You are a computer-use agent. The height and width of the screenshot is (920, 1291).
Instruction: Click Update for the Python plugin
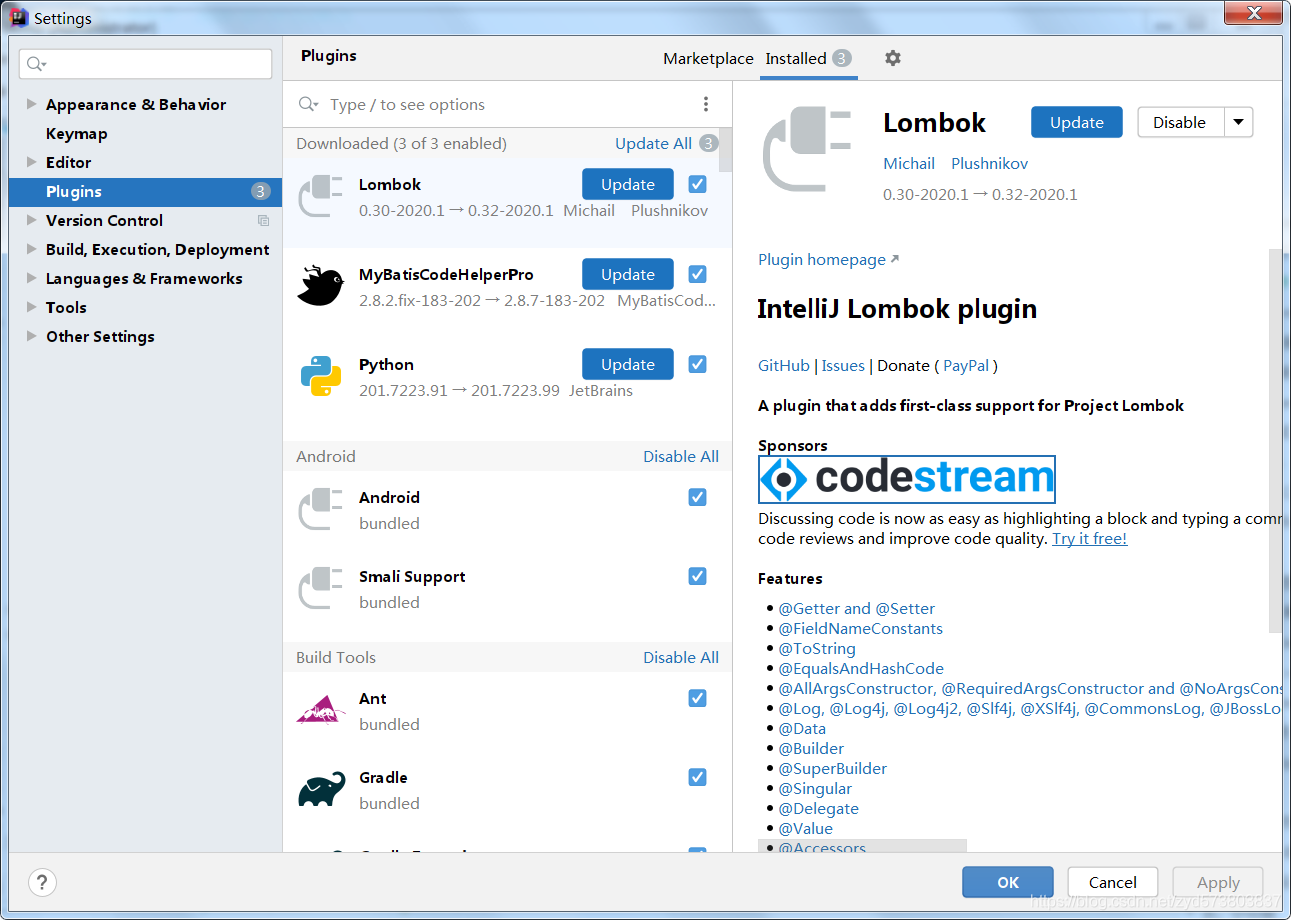[x=628, y=364]
